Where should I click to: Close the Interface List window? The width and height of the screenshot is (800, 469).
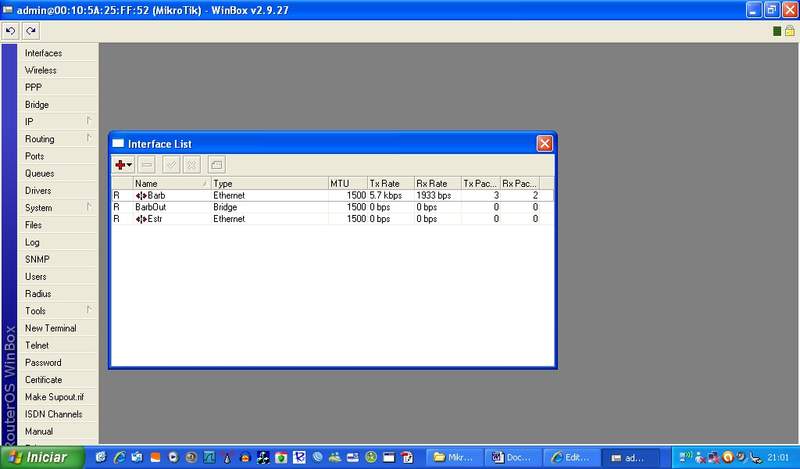[x=544, y=143]
